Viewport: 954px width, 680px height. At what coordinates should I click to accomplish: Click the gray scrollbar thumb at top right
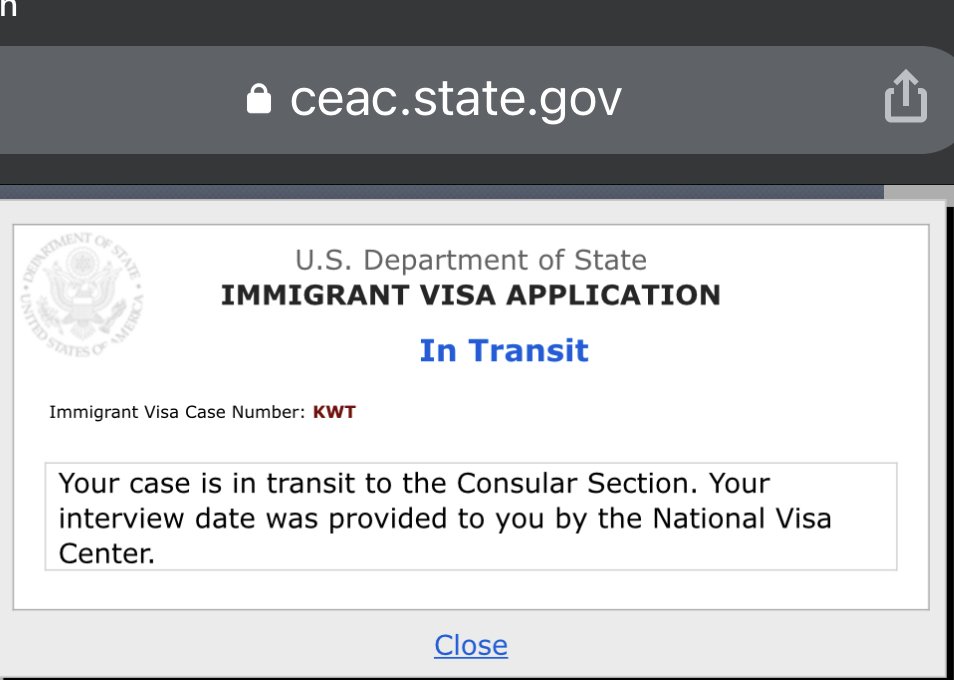click(919, 193)
